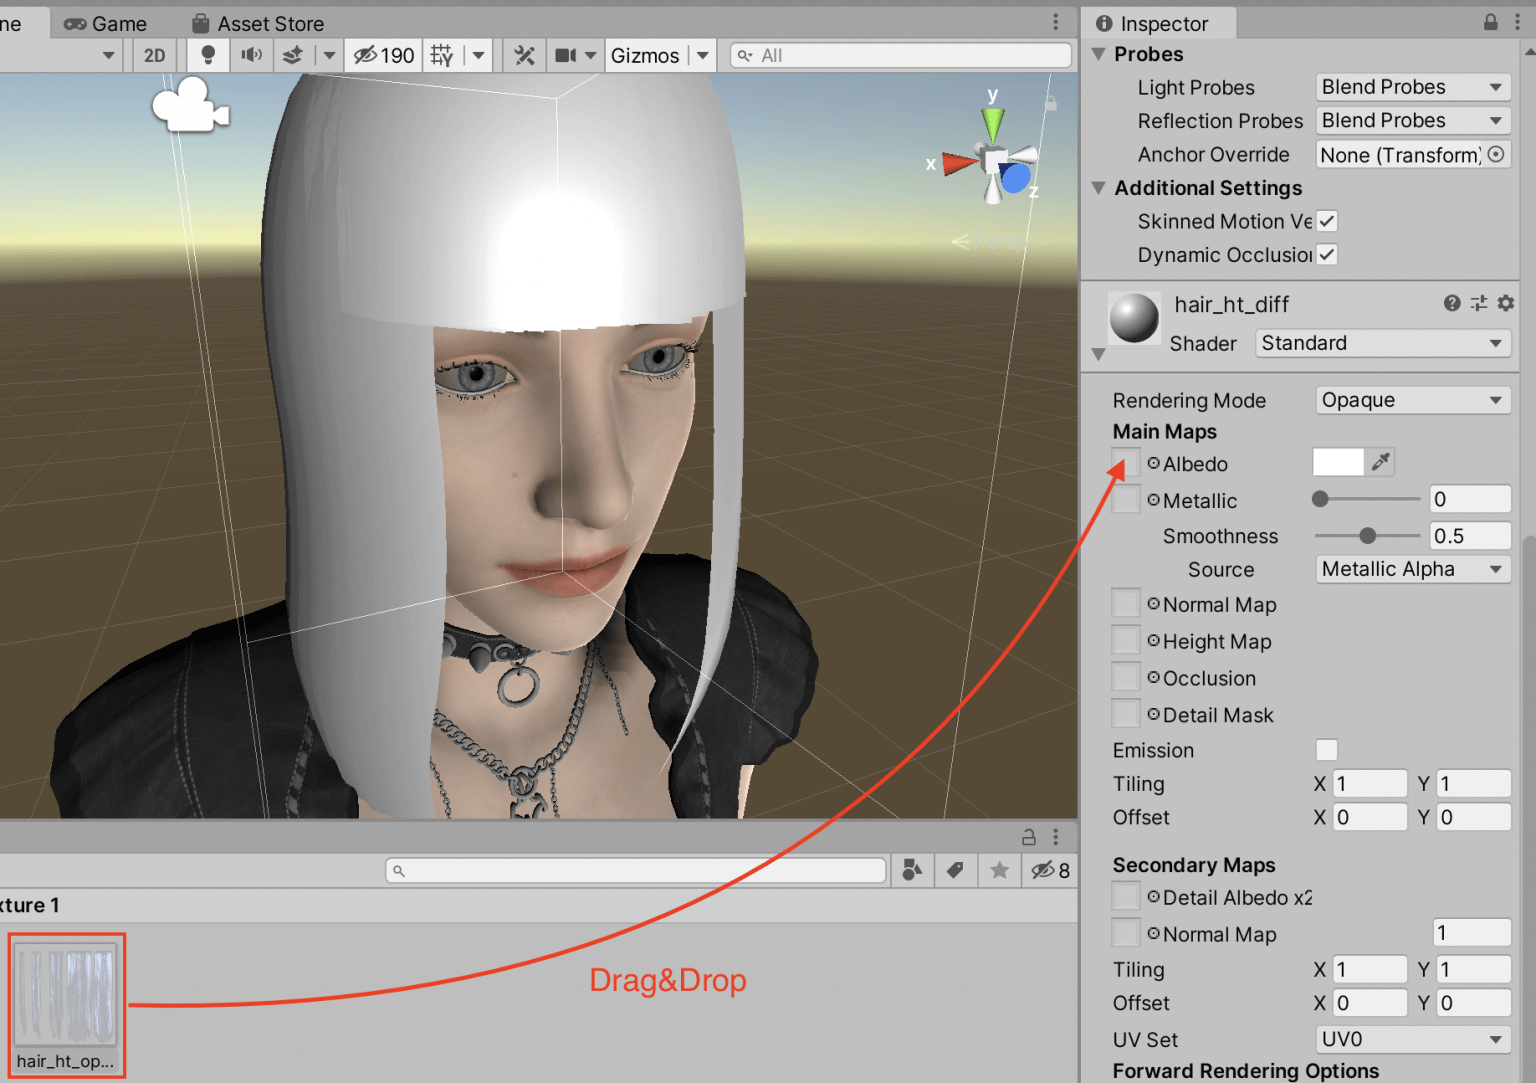Switch to the Game tab
The image size is (1536, 1083).
[x=105, y=22]
